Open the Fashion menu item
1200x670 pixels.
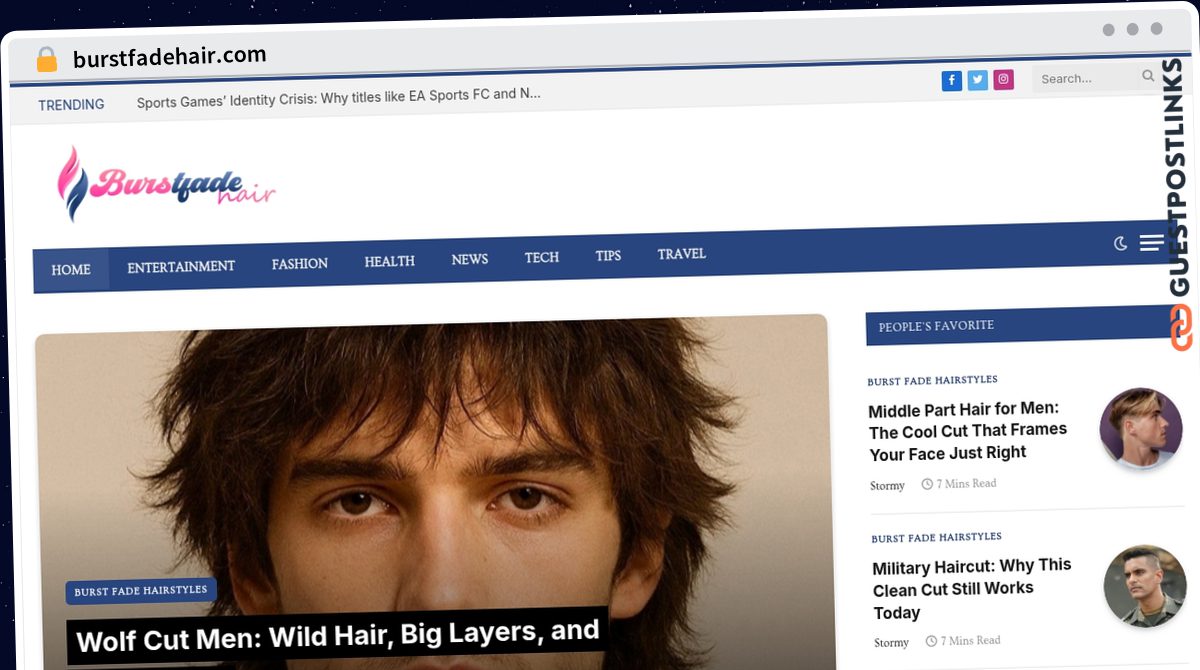pos(300,264)
